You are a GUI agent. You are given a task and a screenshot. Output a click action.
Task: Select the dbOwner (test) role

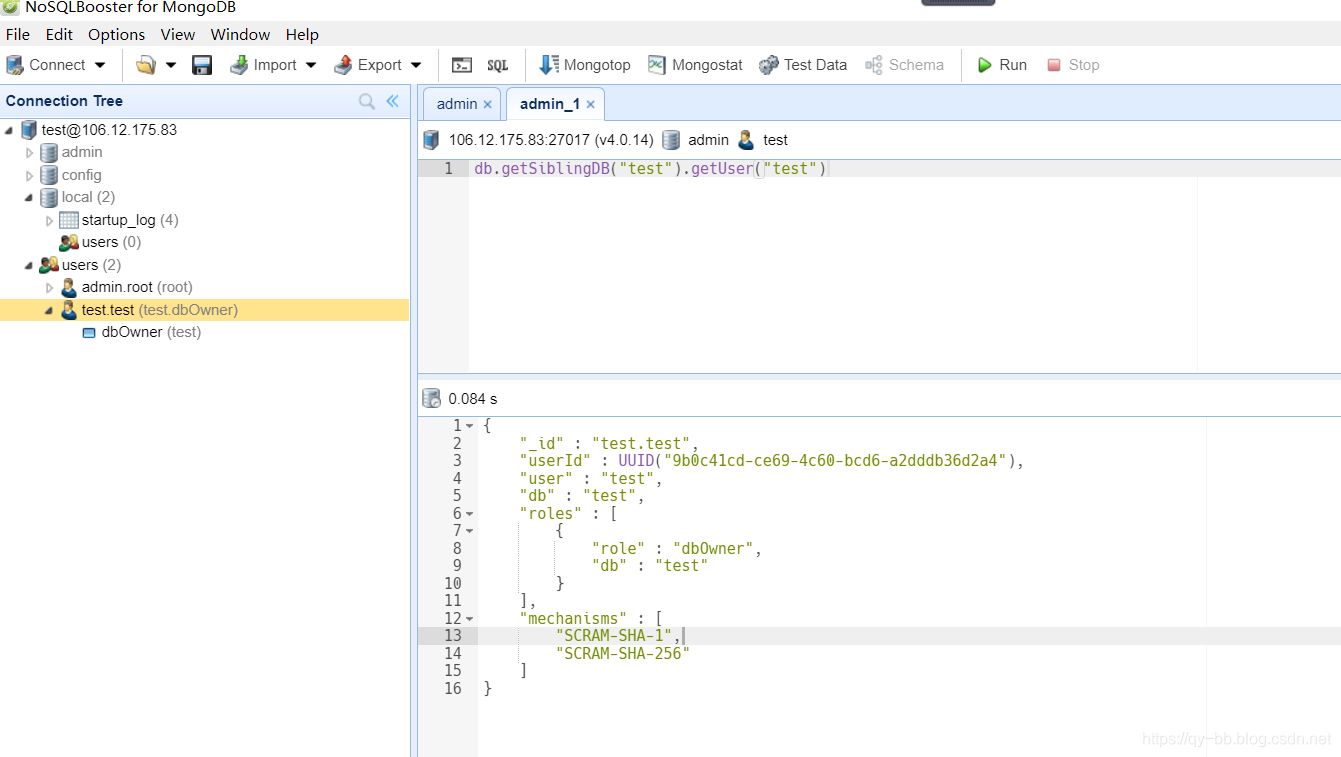pyautogui.click(x=151, y=332)
